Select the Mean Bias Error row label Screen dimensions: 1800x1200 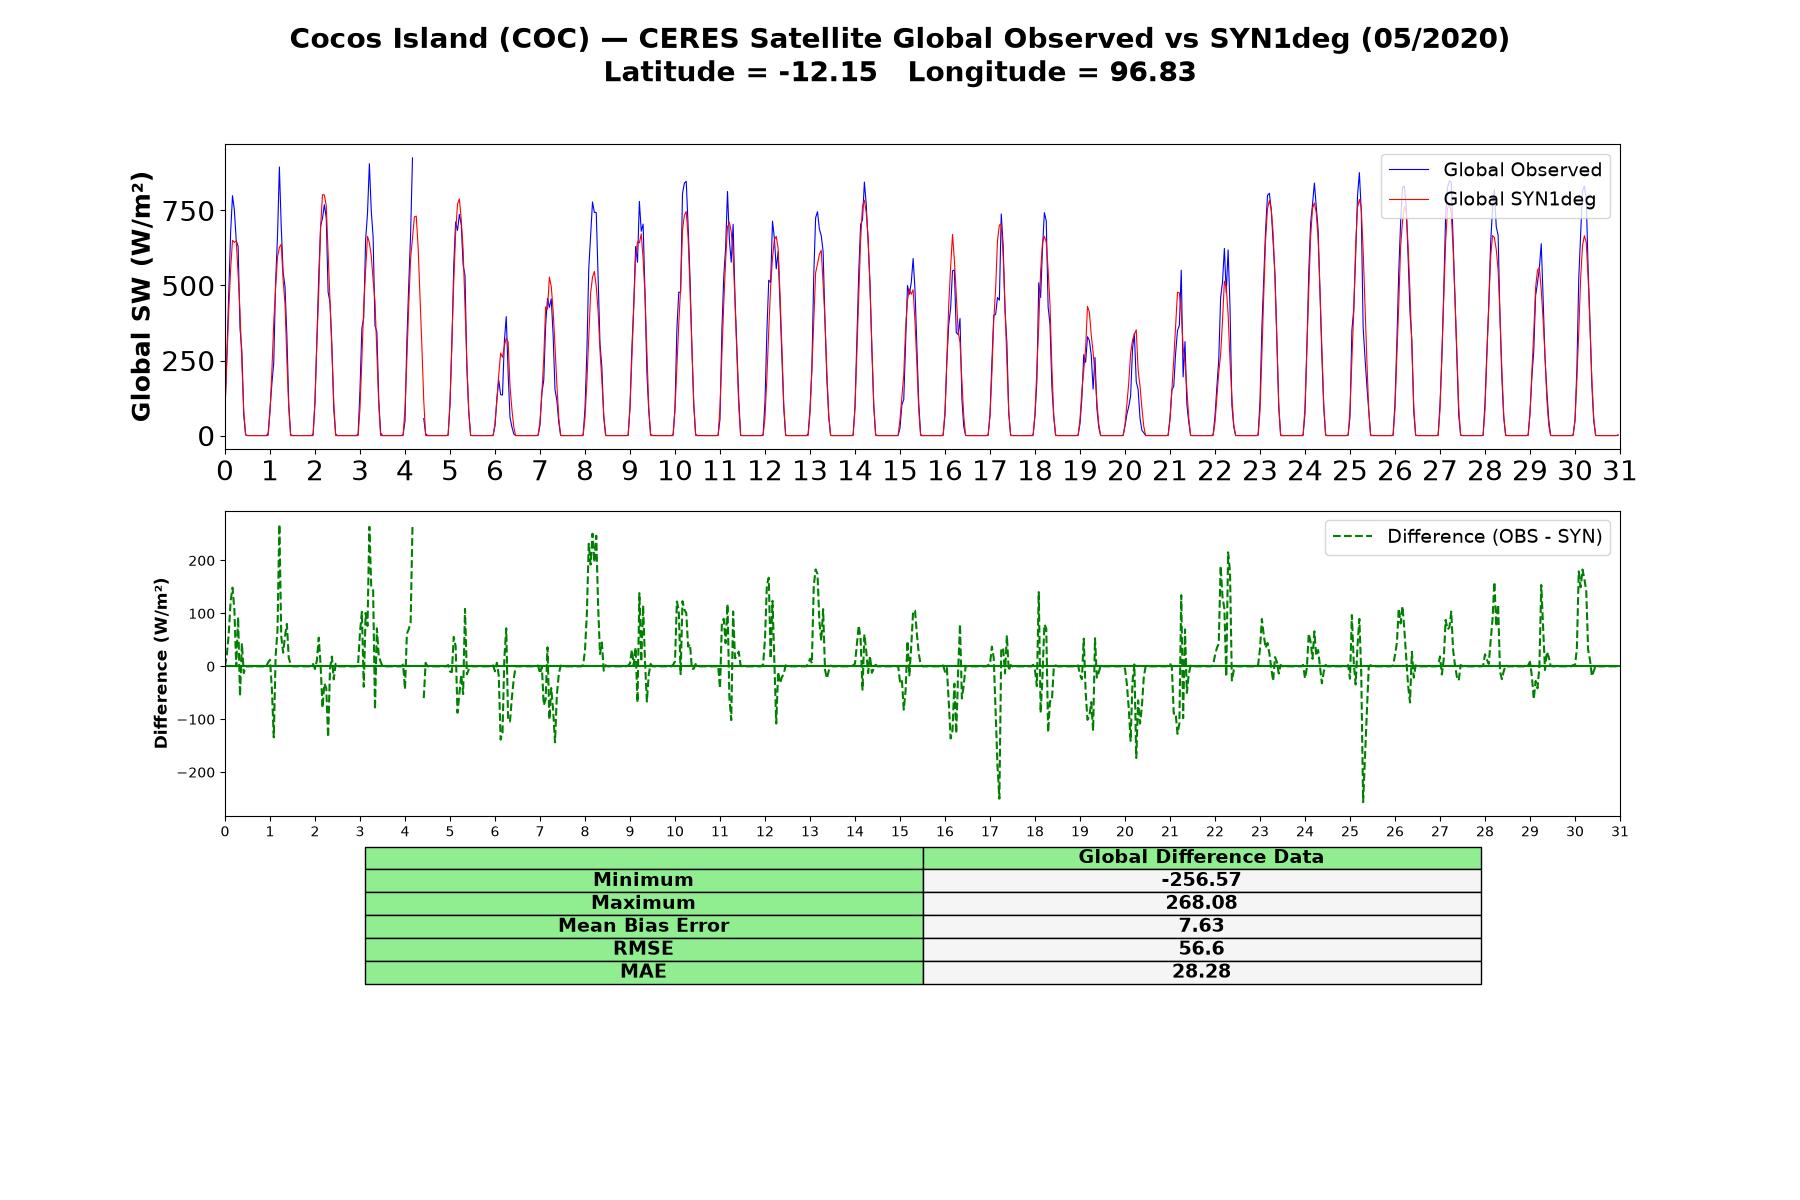643,926
